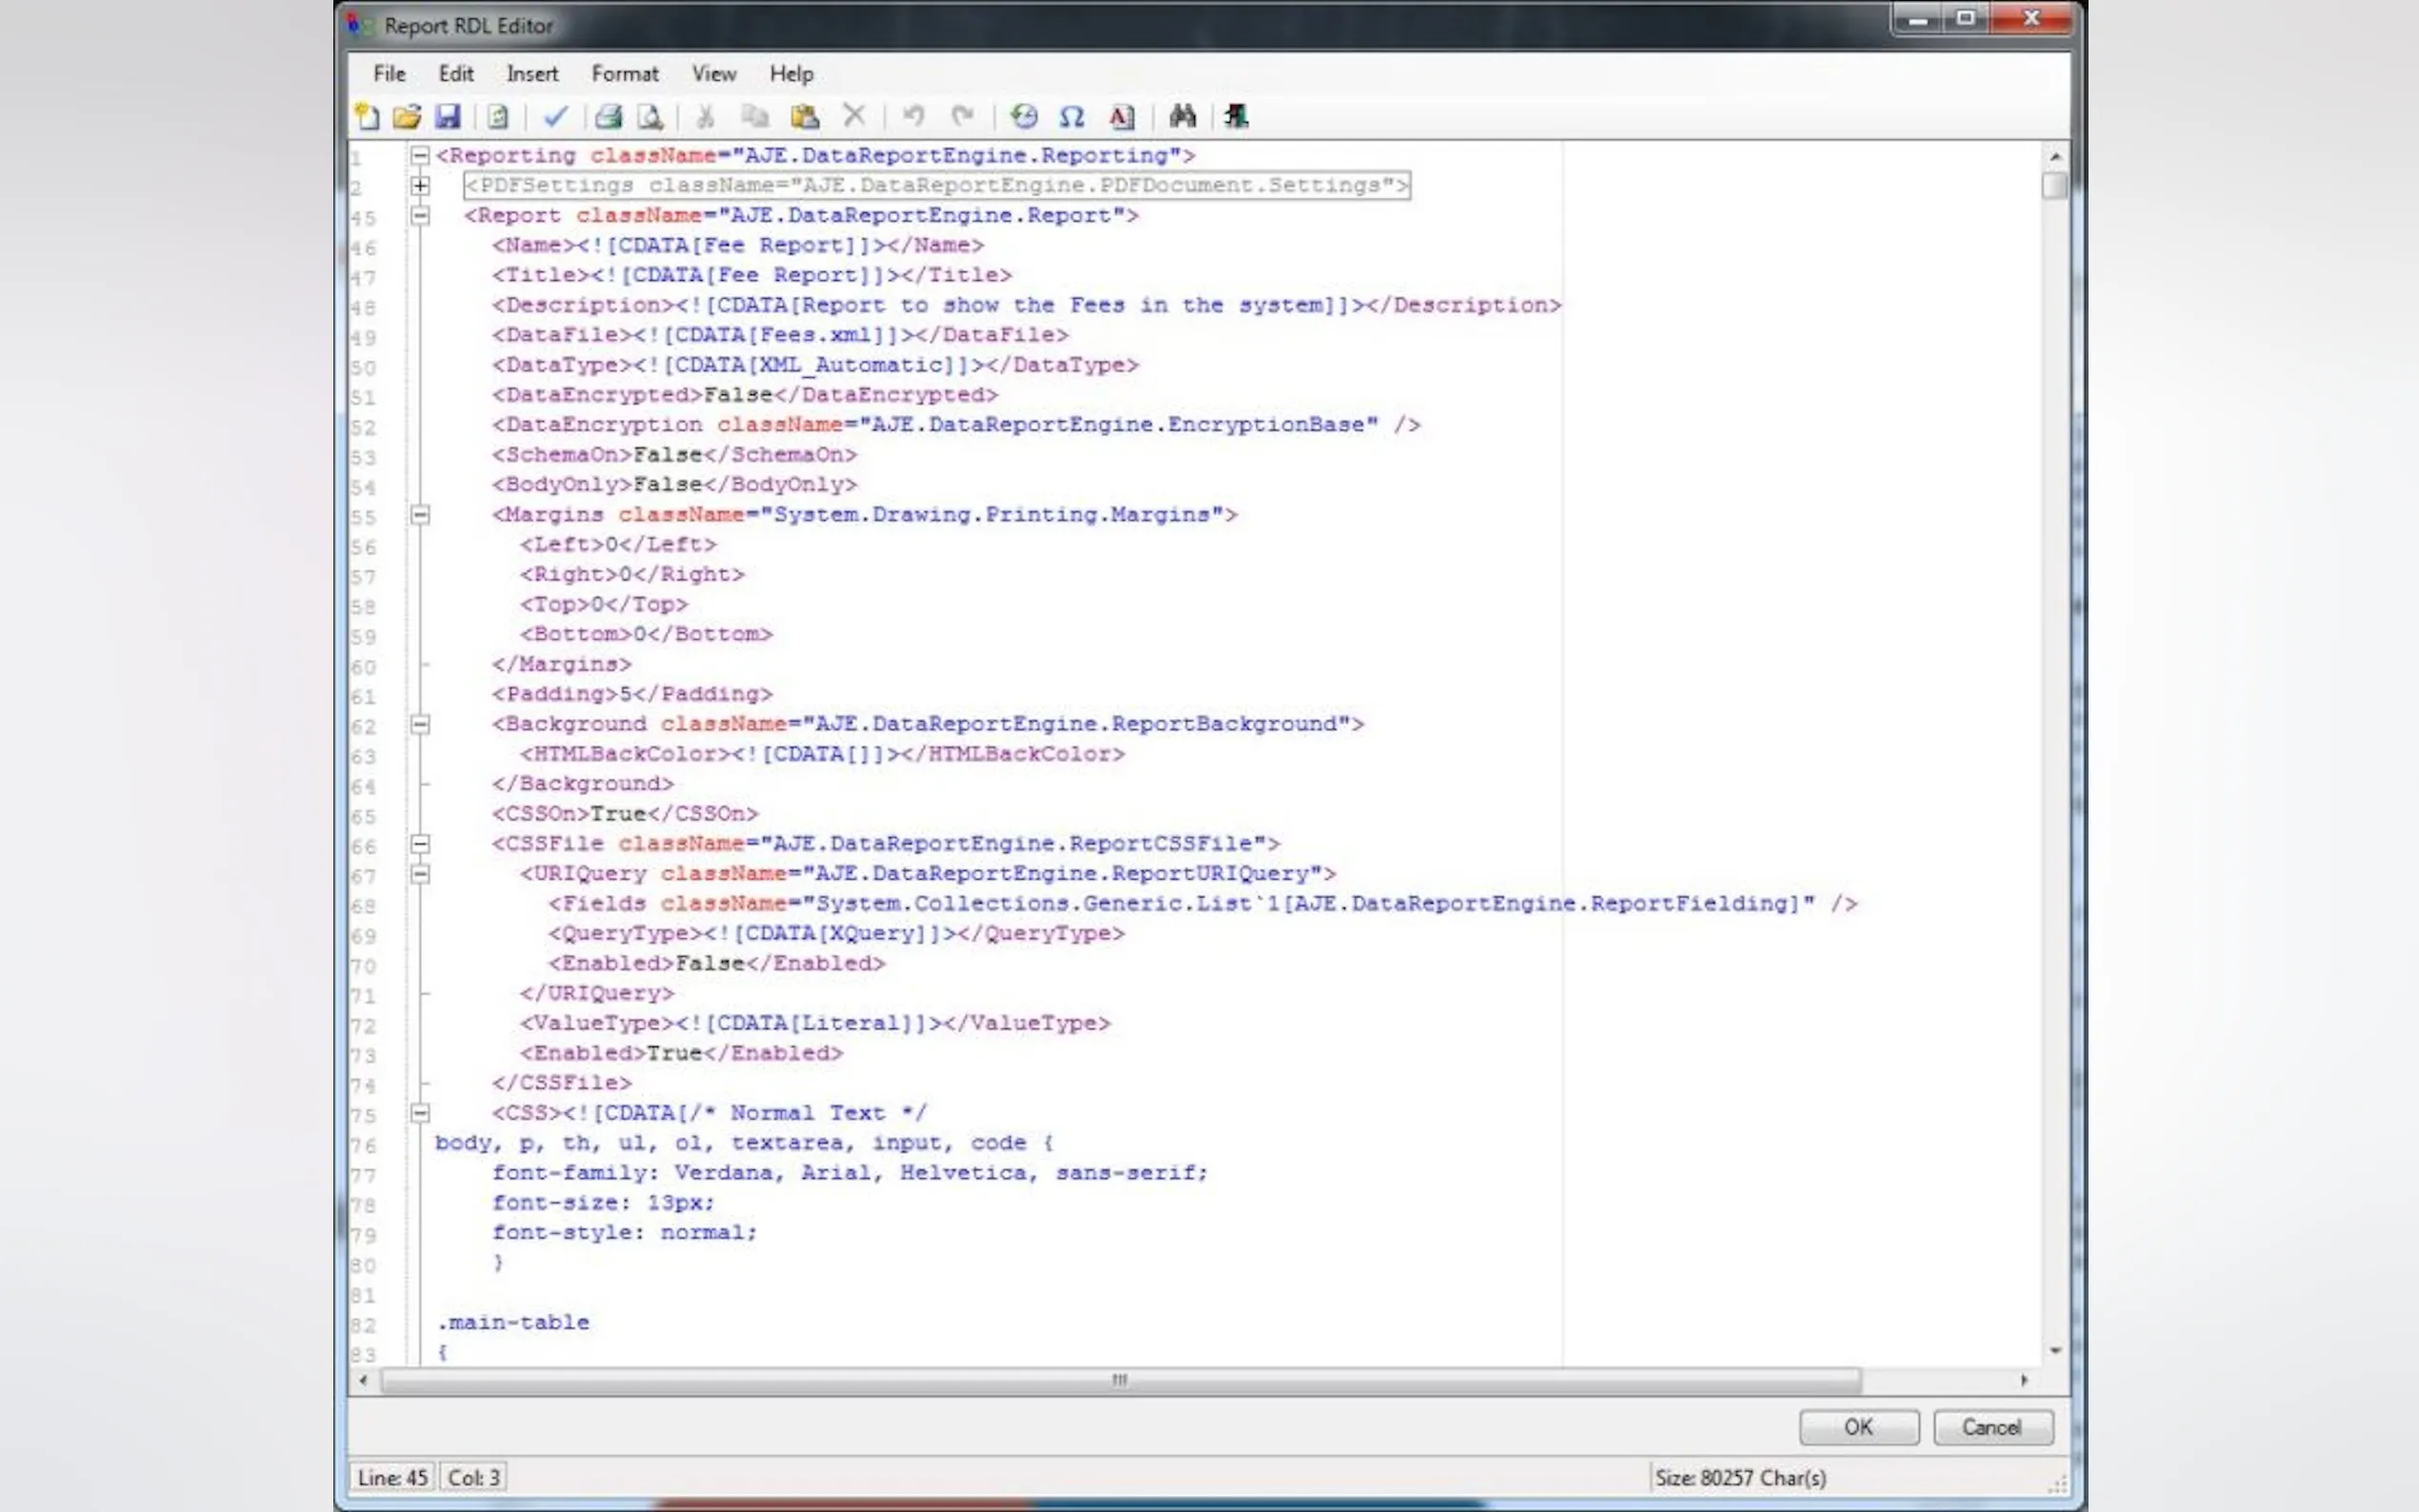The image size is (2419, 1512).
Task: Close the Report RDL Editor window
Action: pos(2031,19)
